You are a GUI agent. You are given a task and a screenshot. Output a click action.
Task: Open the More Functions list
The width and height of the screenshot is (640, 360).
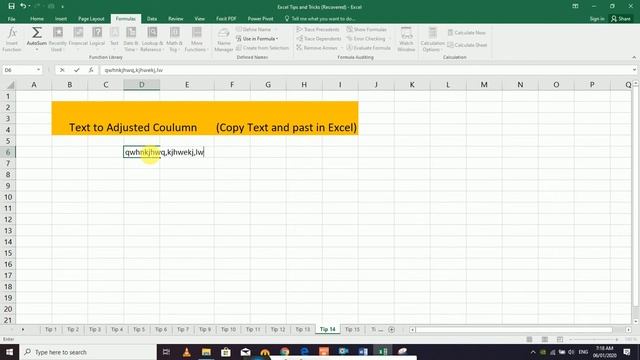coord(196,39)
